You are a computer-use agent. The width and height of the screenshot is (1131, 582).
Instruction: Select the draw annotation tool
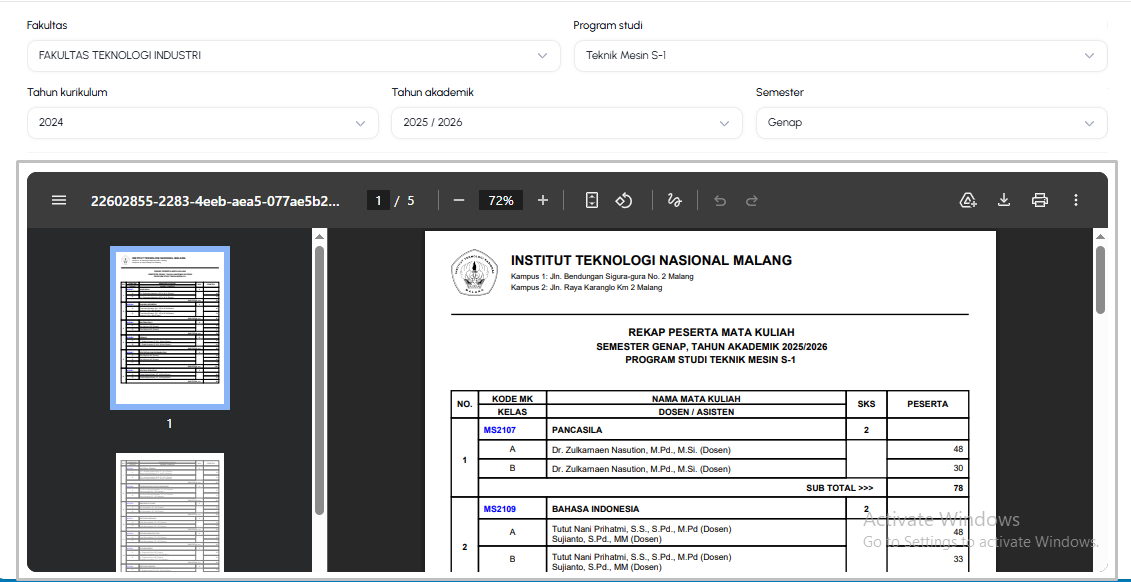675,200
